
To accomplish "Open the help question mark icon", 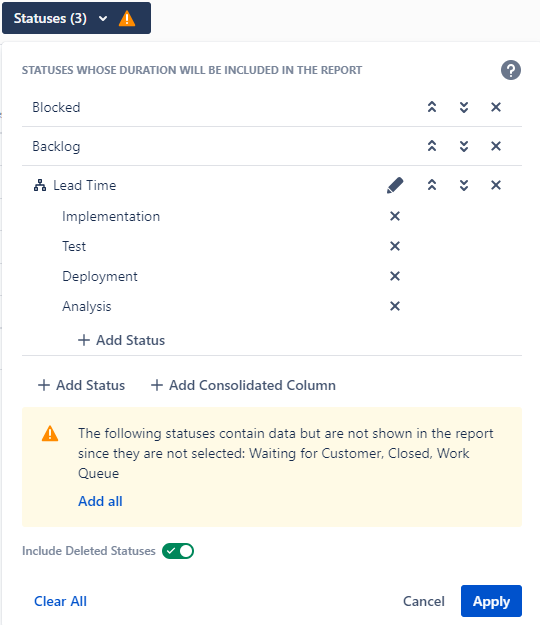I will pos(511,70).
